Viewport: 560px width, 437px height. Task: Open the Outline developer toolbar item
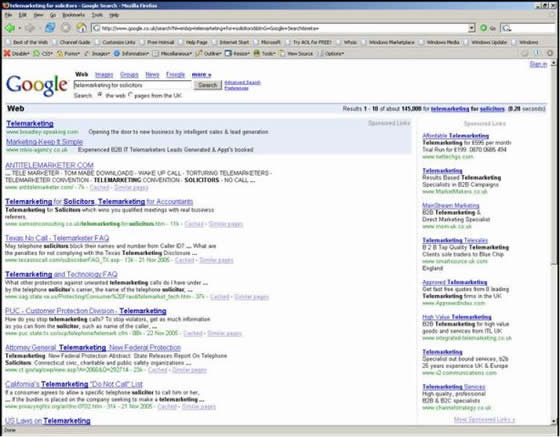209,54
